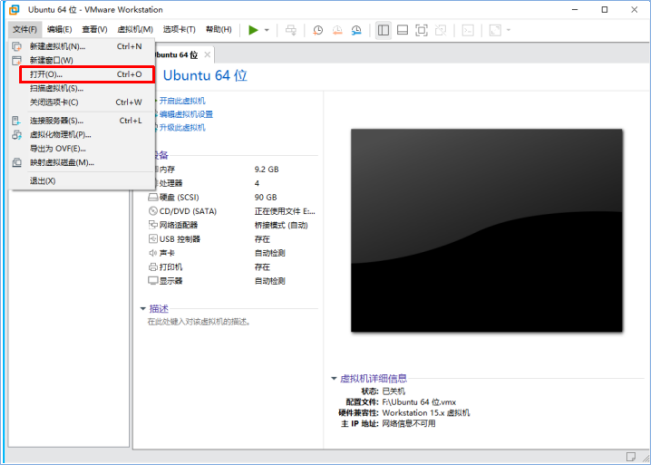Image resolution: width=651 pixels, height=465 pixels.
Task: Click 退出(X) in the File menu
Action: (82, 181)
